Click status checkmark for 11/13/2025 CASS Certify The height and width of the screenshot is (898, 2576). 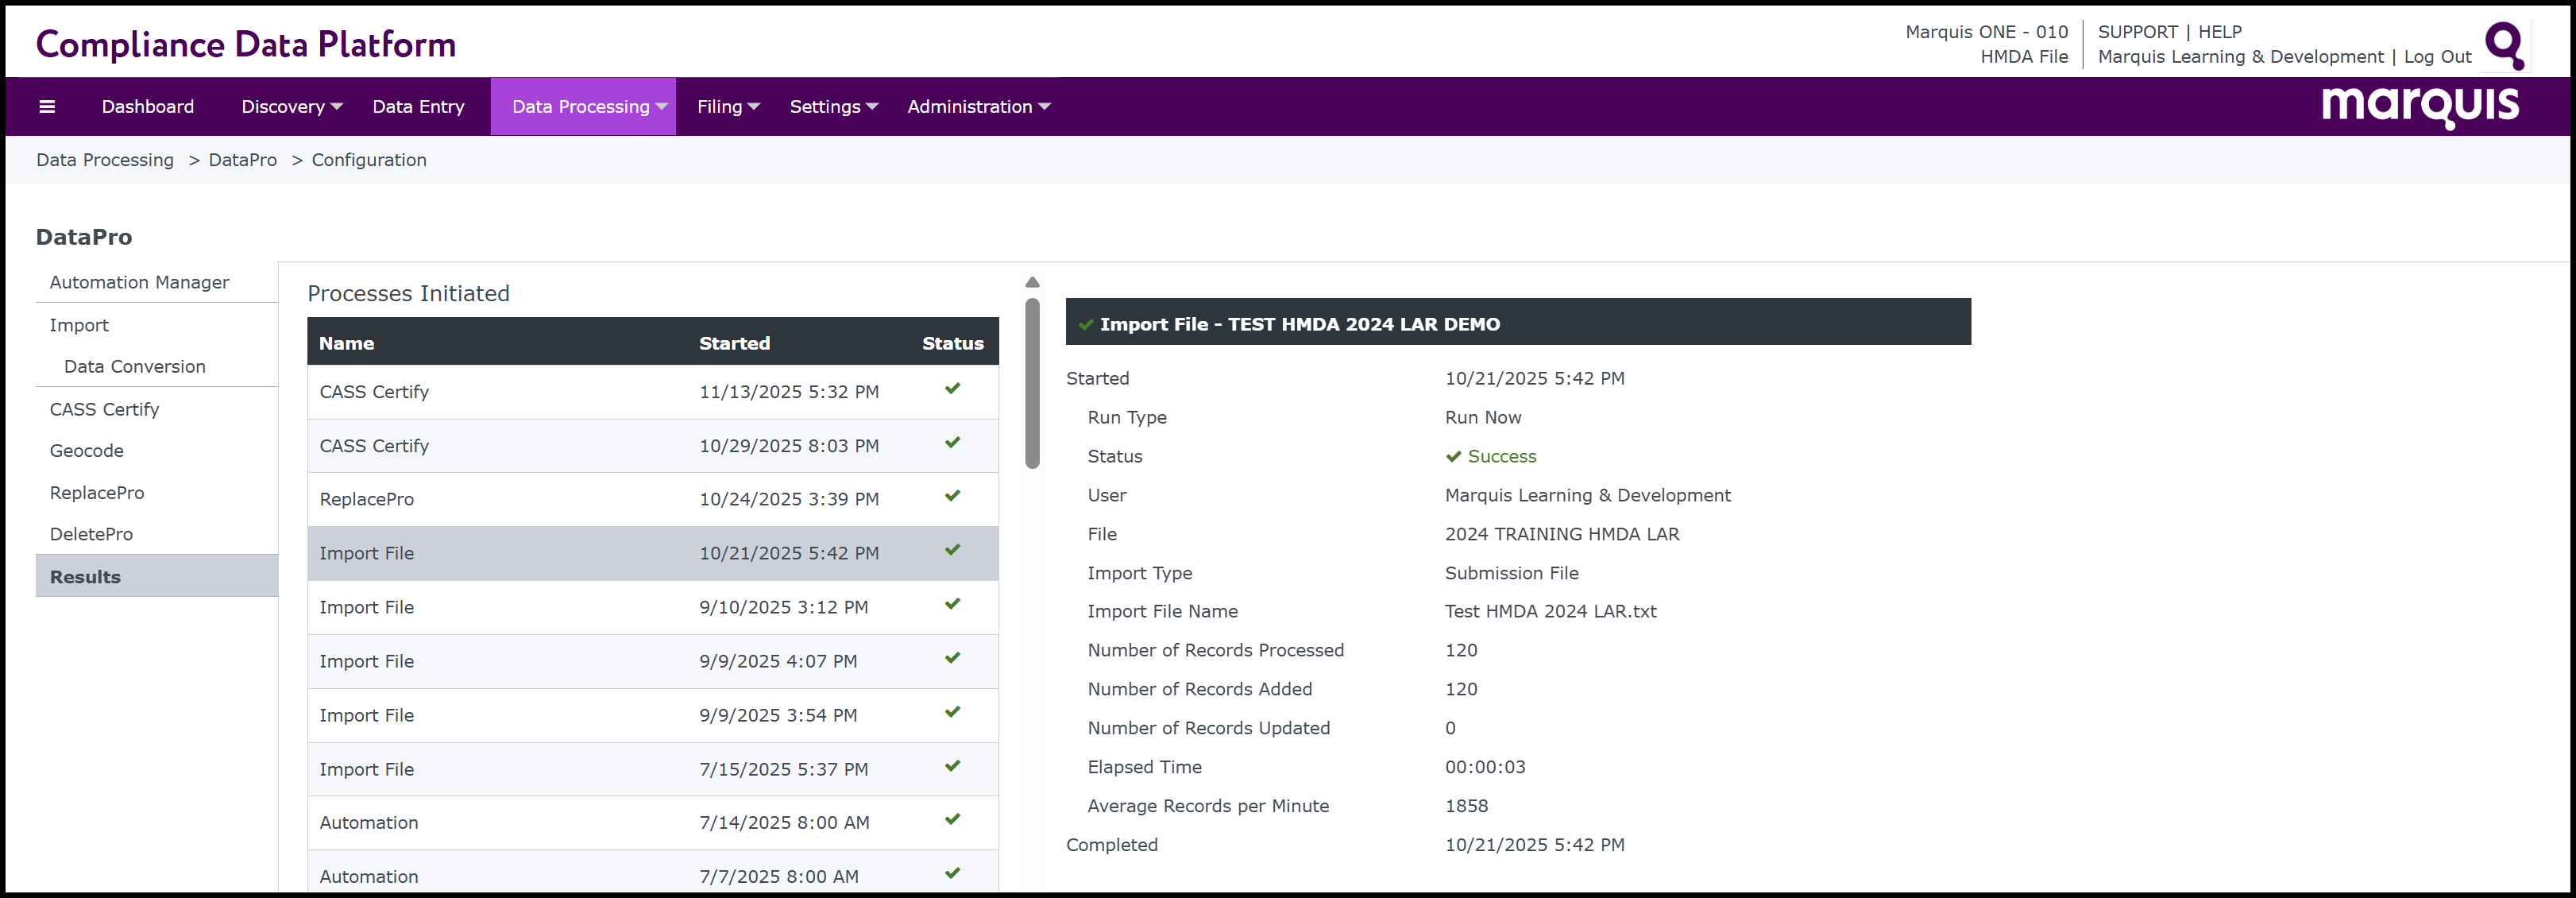coord(952,389)
